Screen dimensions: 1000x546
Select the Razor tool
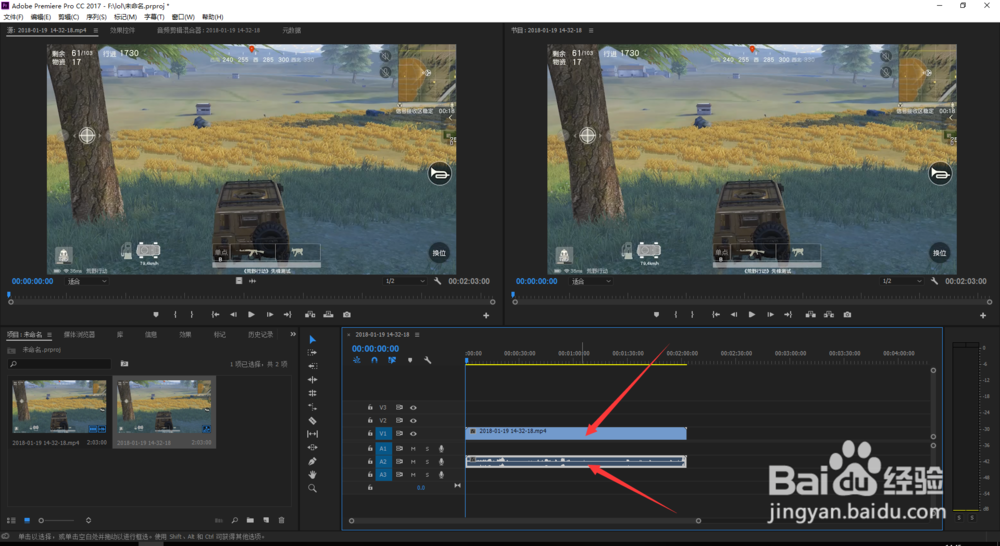coord(312,420)
